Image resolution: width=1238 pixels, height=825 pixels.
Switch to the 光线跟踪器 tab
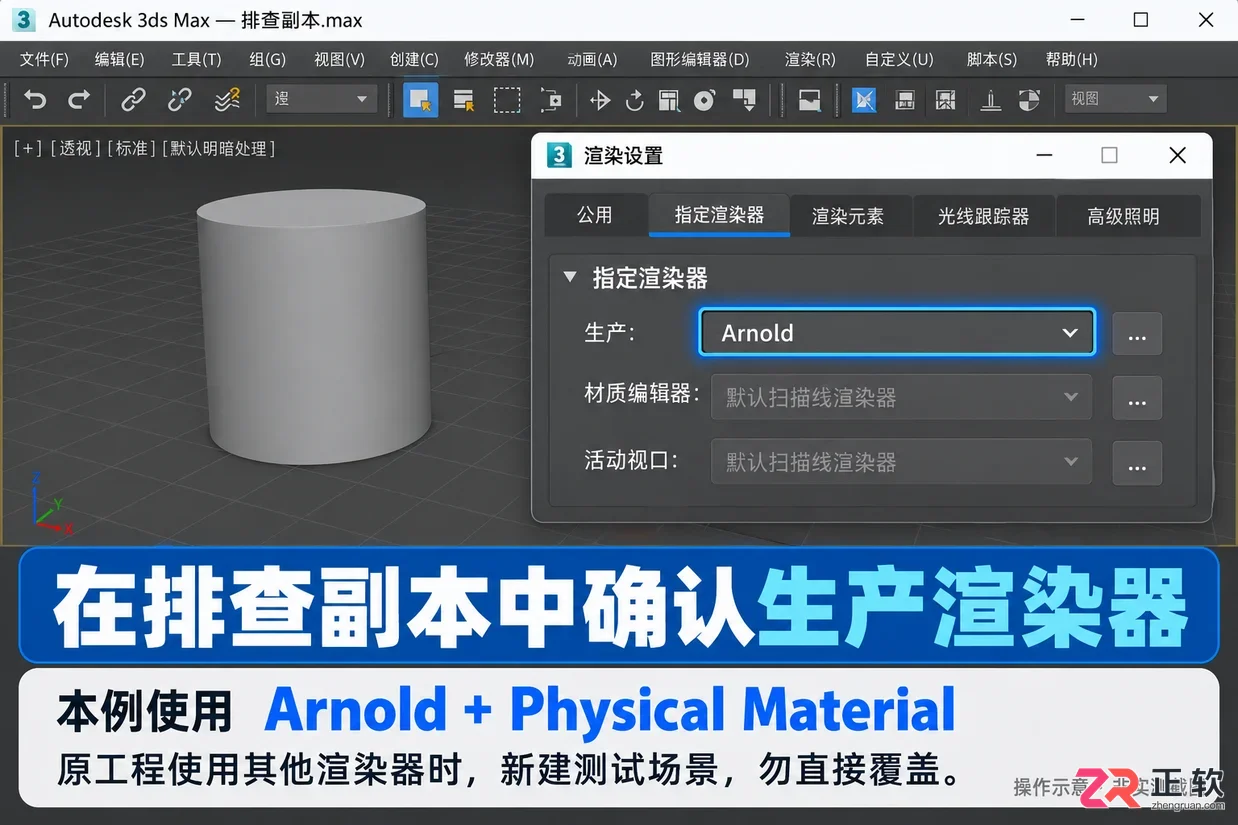click(x=983, y=215)
